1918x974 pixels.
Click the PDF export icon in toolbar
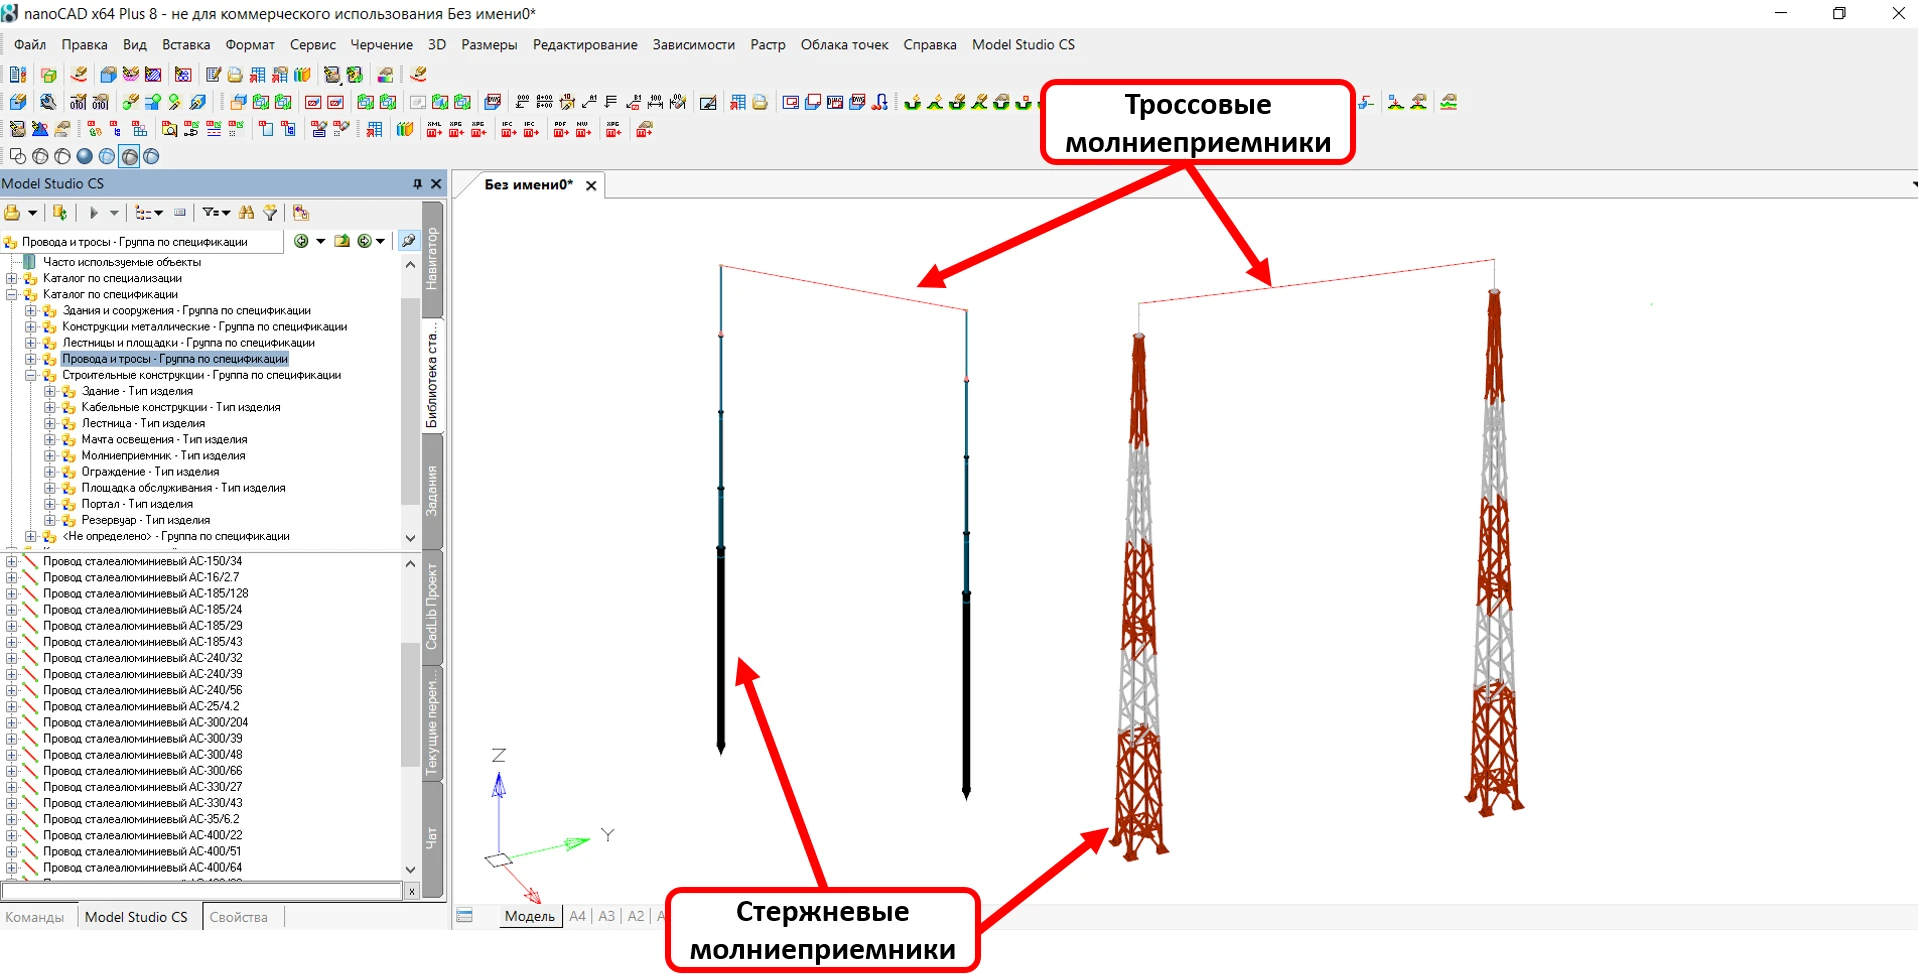coord(560,130)
